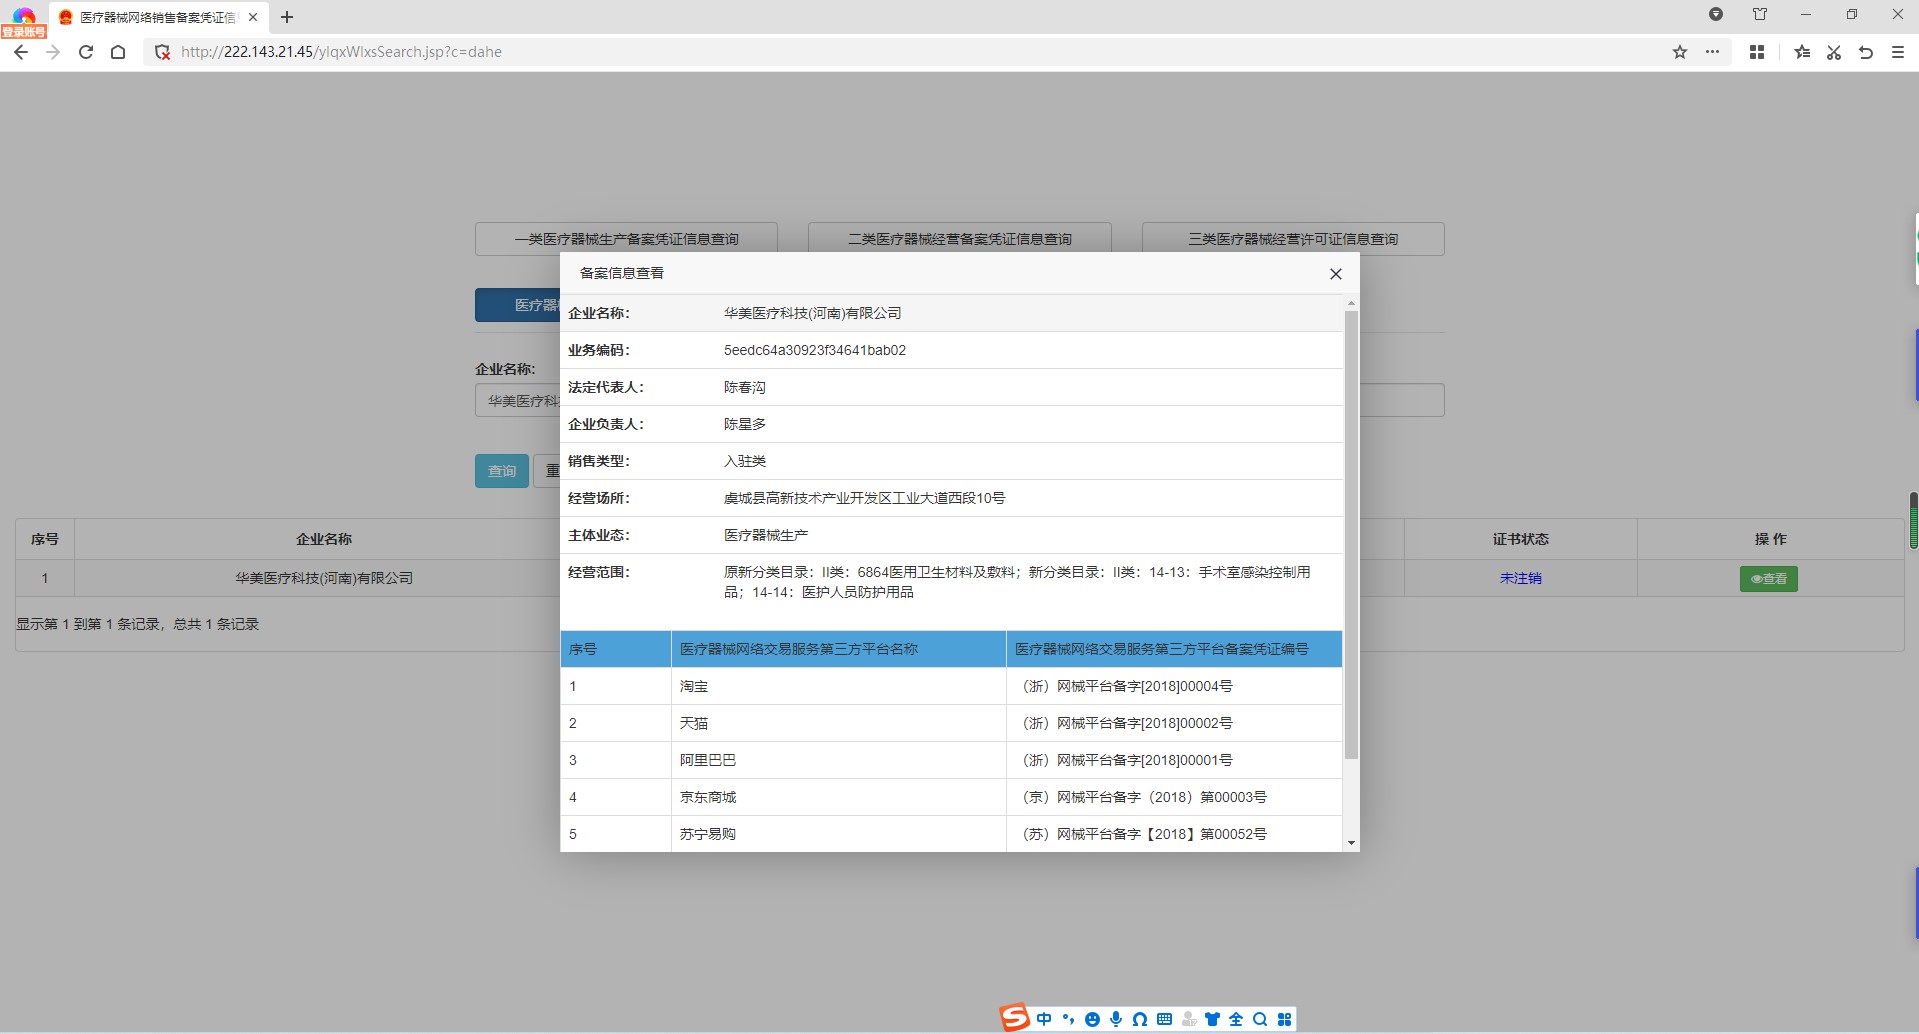Click the 操作 column header
The image size is (1919, 1034).
point(1770,539)
